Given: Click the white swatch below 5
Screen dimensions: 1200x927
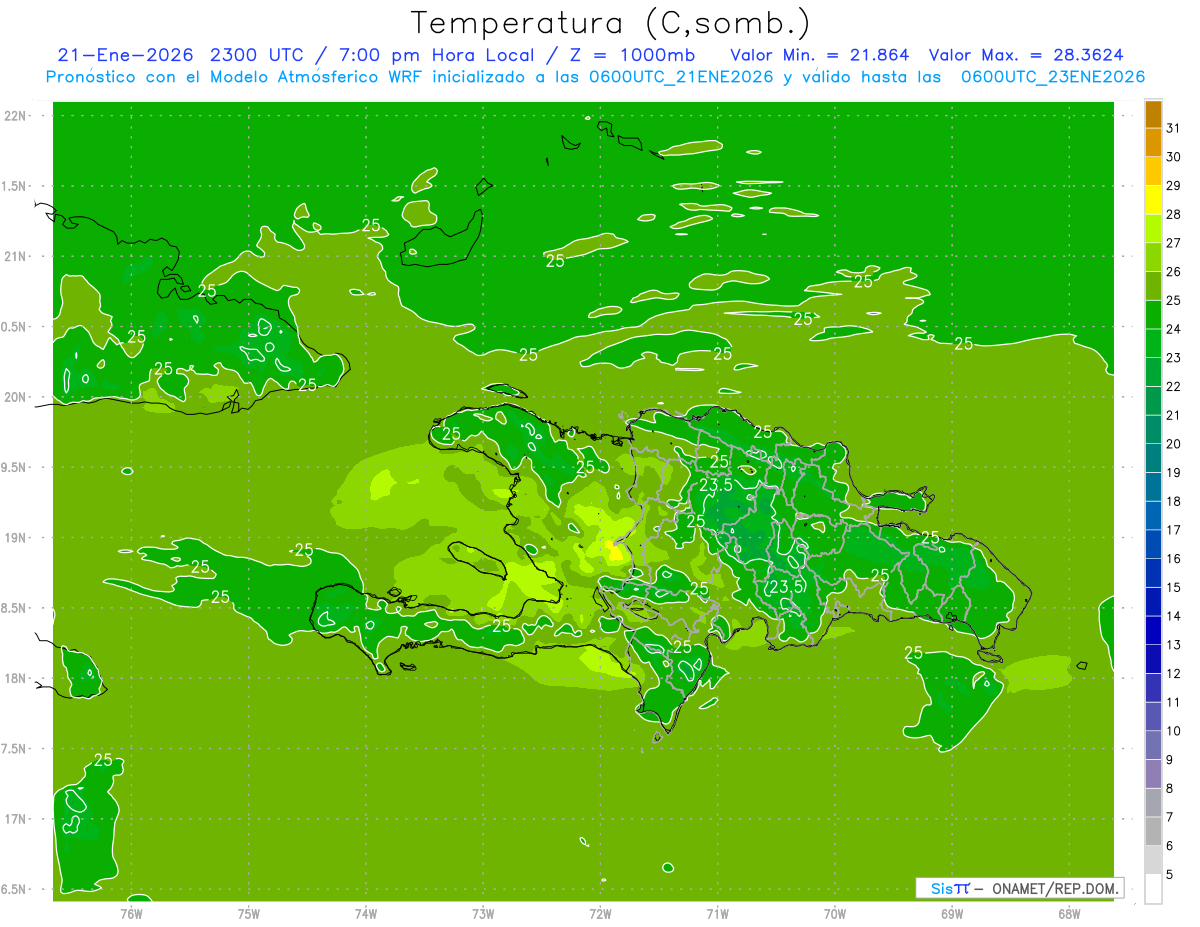Looking at the screenshot, I should 1153,888.
